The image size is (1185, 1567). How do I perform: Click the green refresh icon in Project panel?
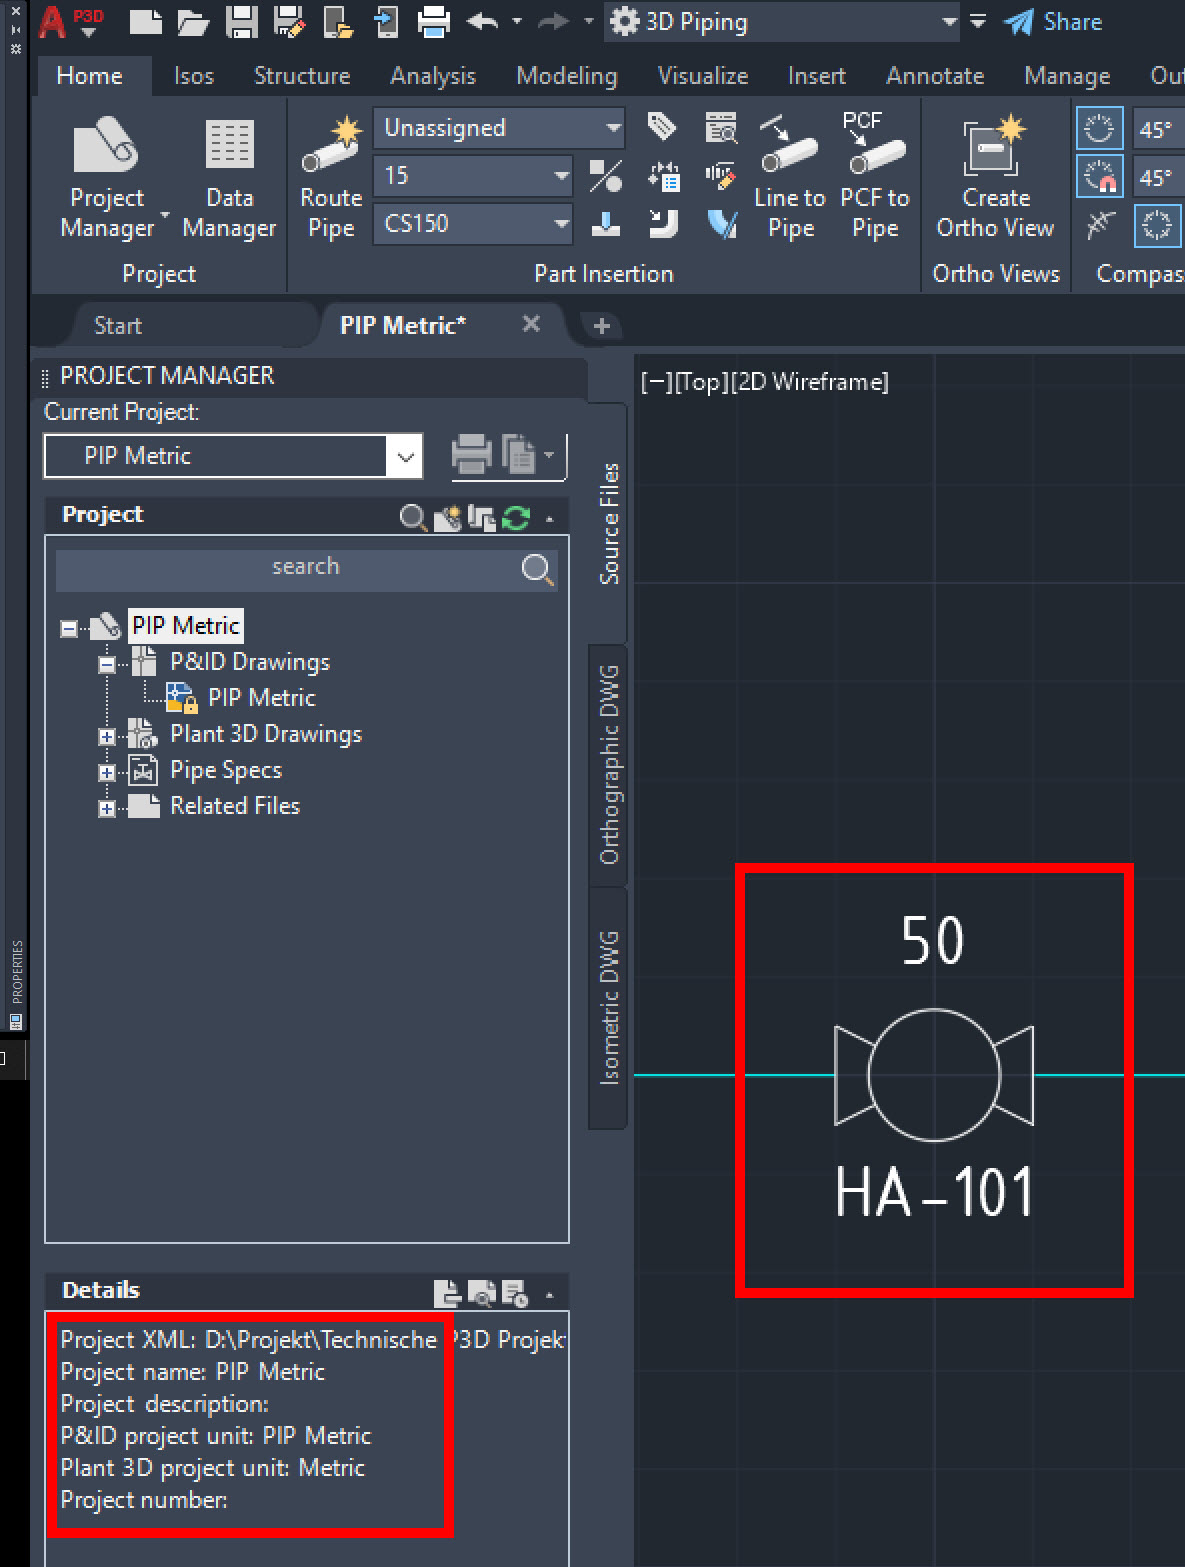516,518
